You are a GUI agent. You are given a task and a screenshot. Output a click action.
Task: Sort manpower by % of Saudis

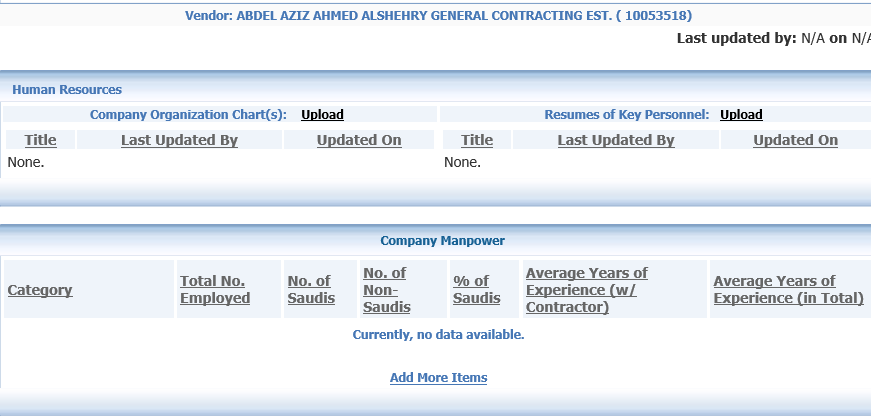(x=471, y=290)
